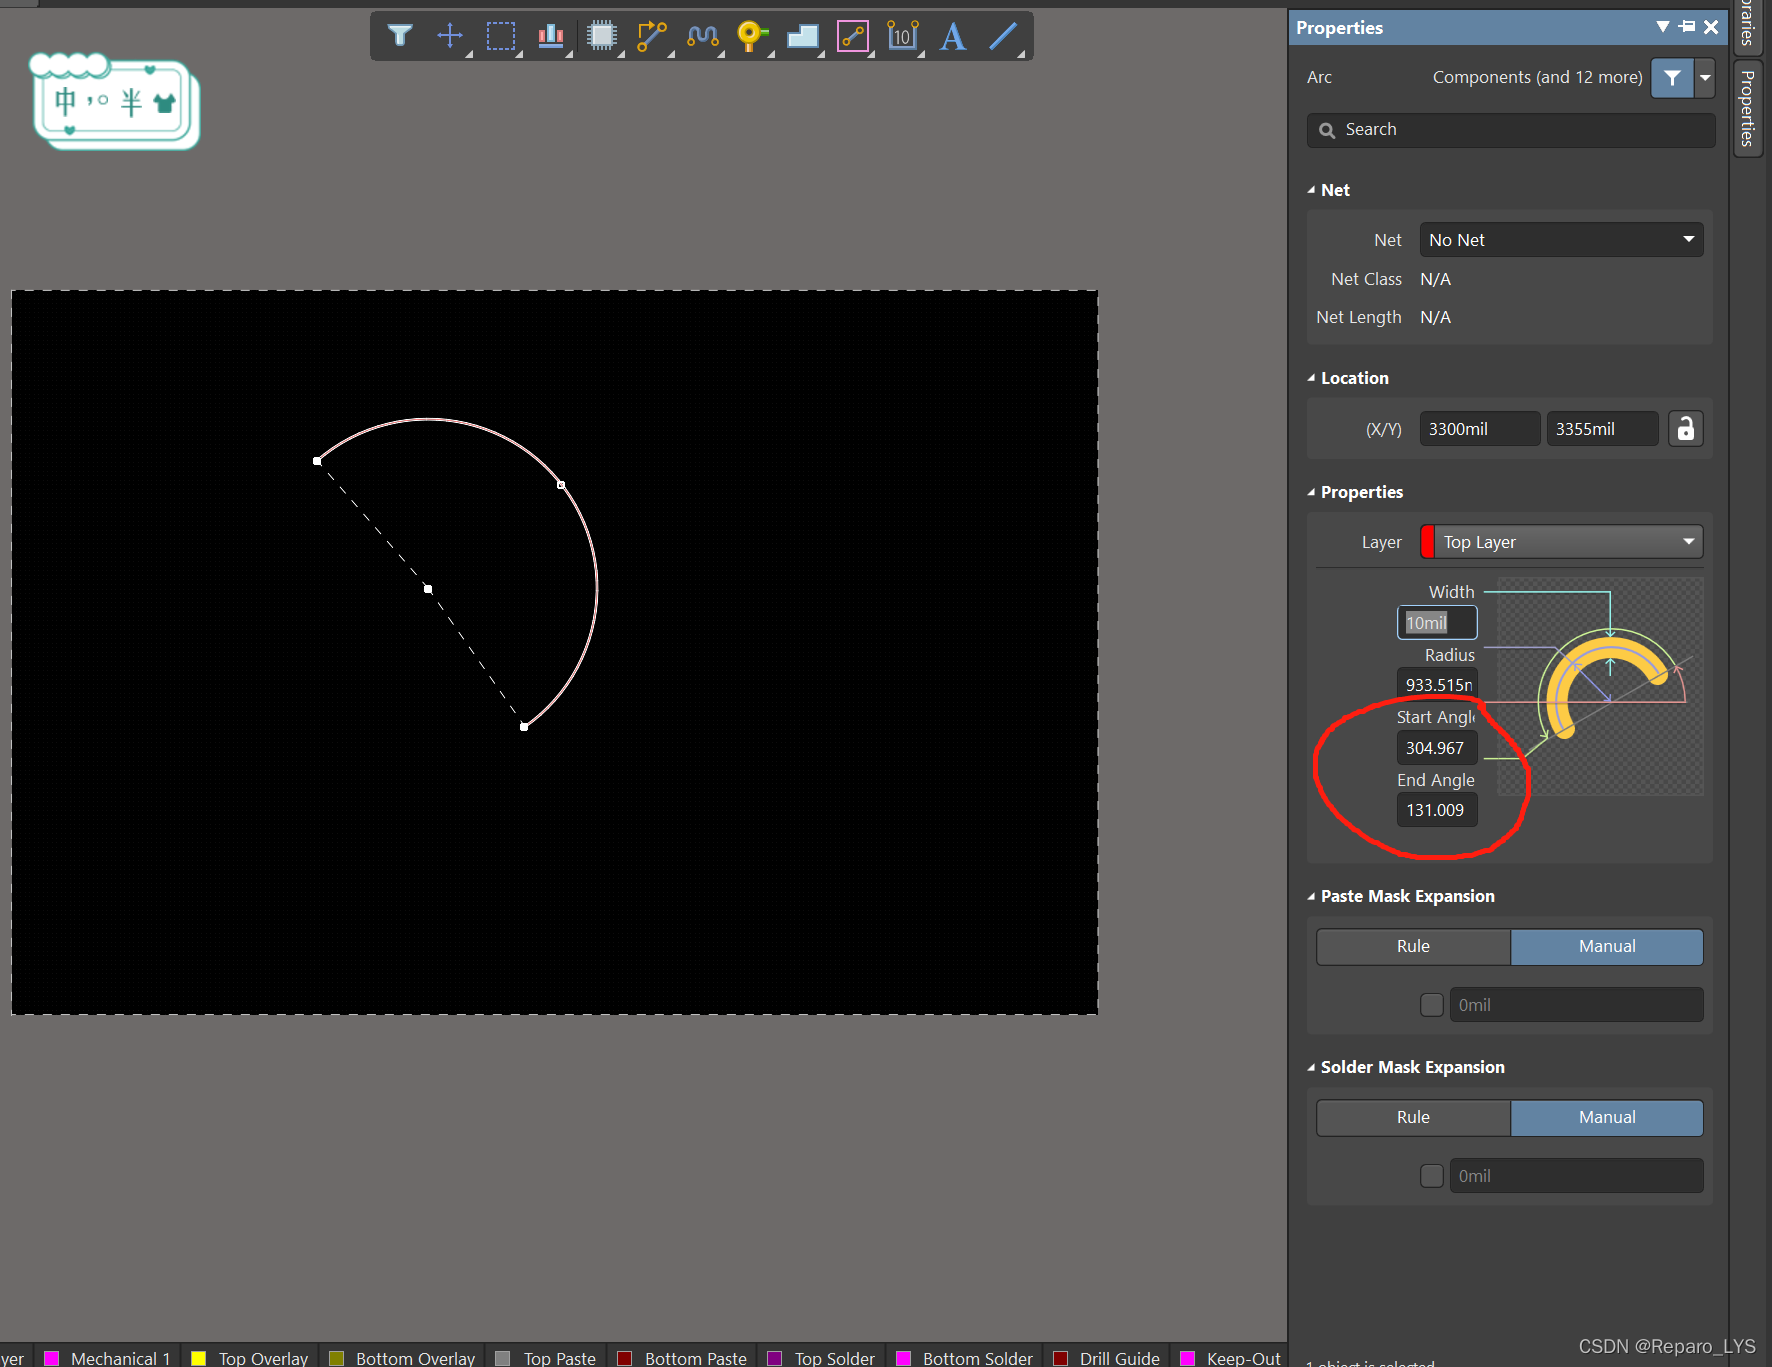Toggle the Location lock button
Viewport: 1772px width, 1367px height.
point(1685,429)
